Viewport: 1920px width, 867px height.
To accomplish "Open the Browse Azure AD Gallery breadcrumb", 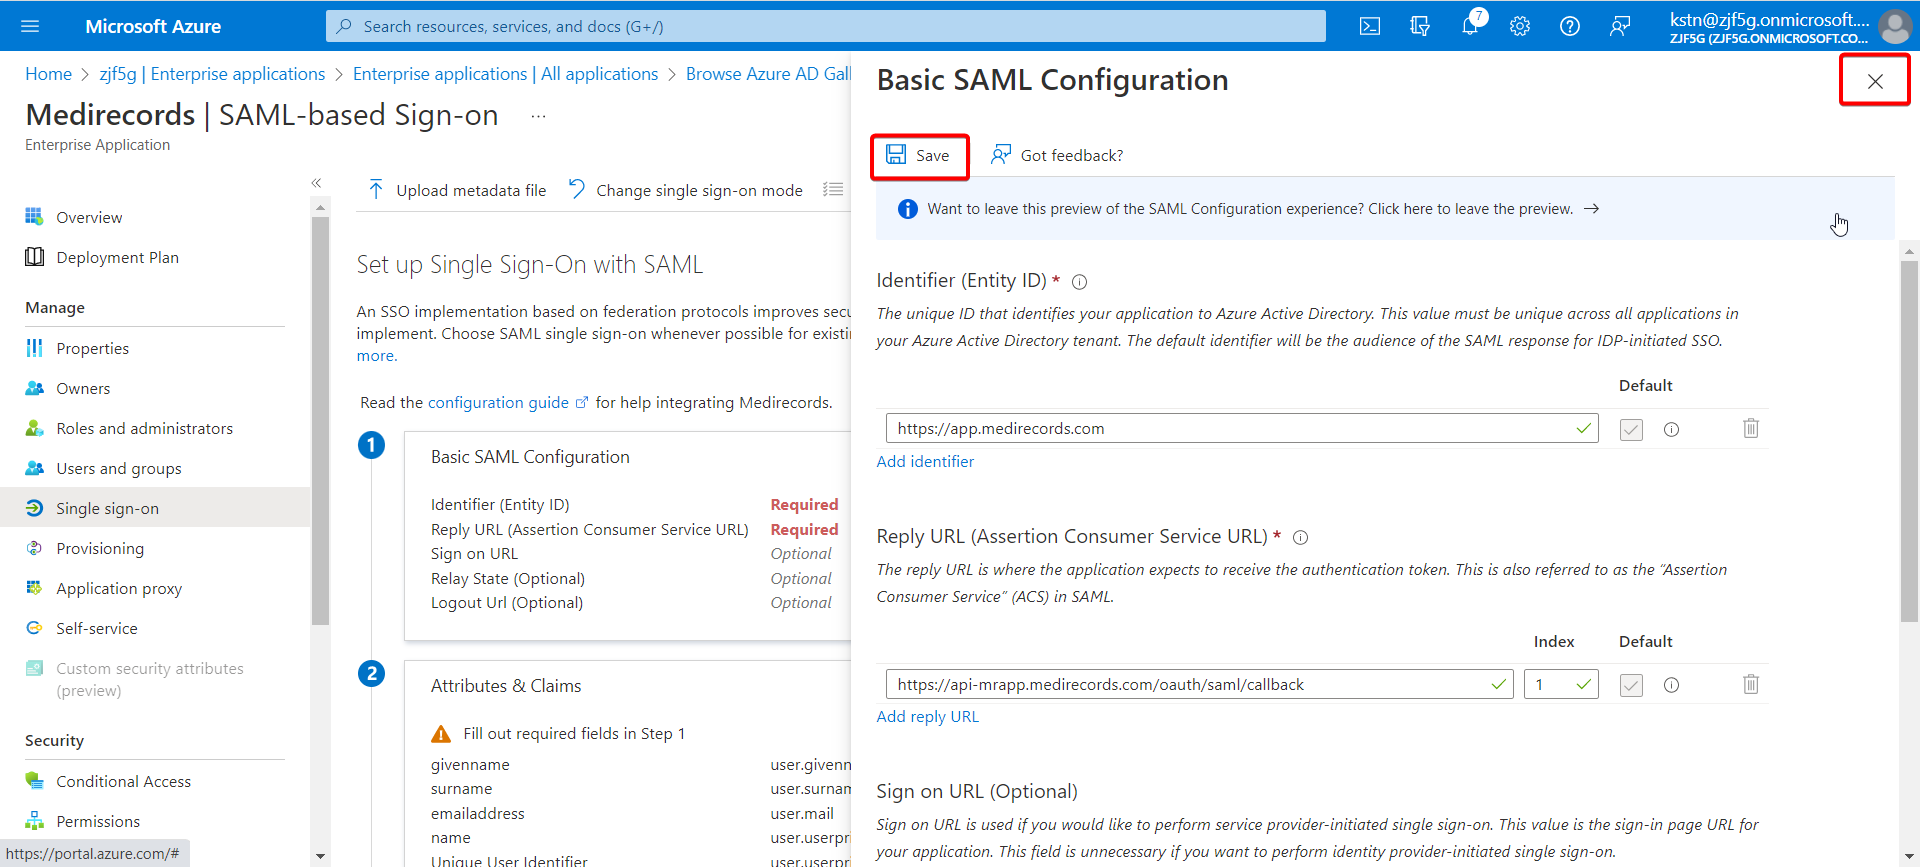I will [768, 74].
